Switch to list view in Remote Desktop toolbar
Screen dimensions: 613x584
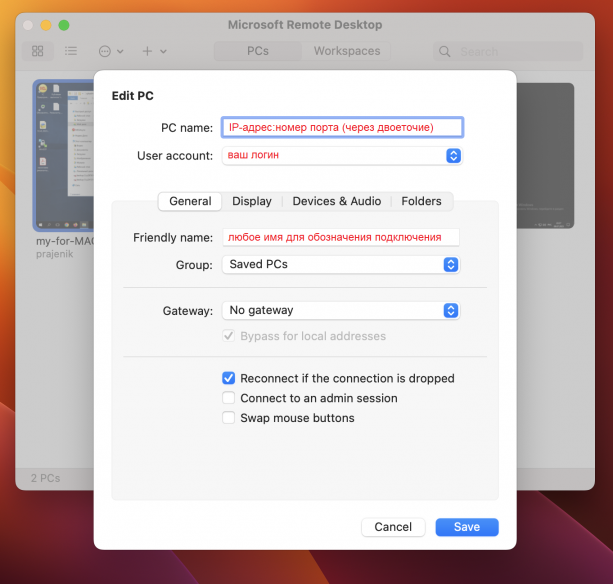coord(71,51)
